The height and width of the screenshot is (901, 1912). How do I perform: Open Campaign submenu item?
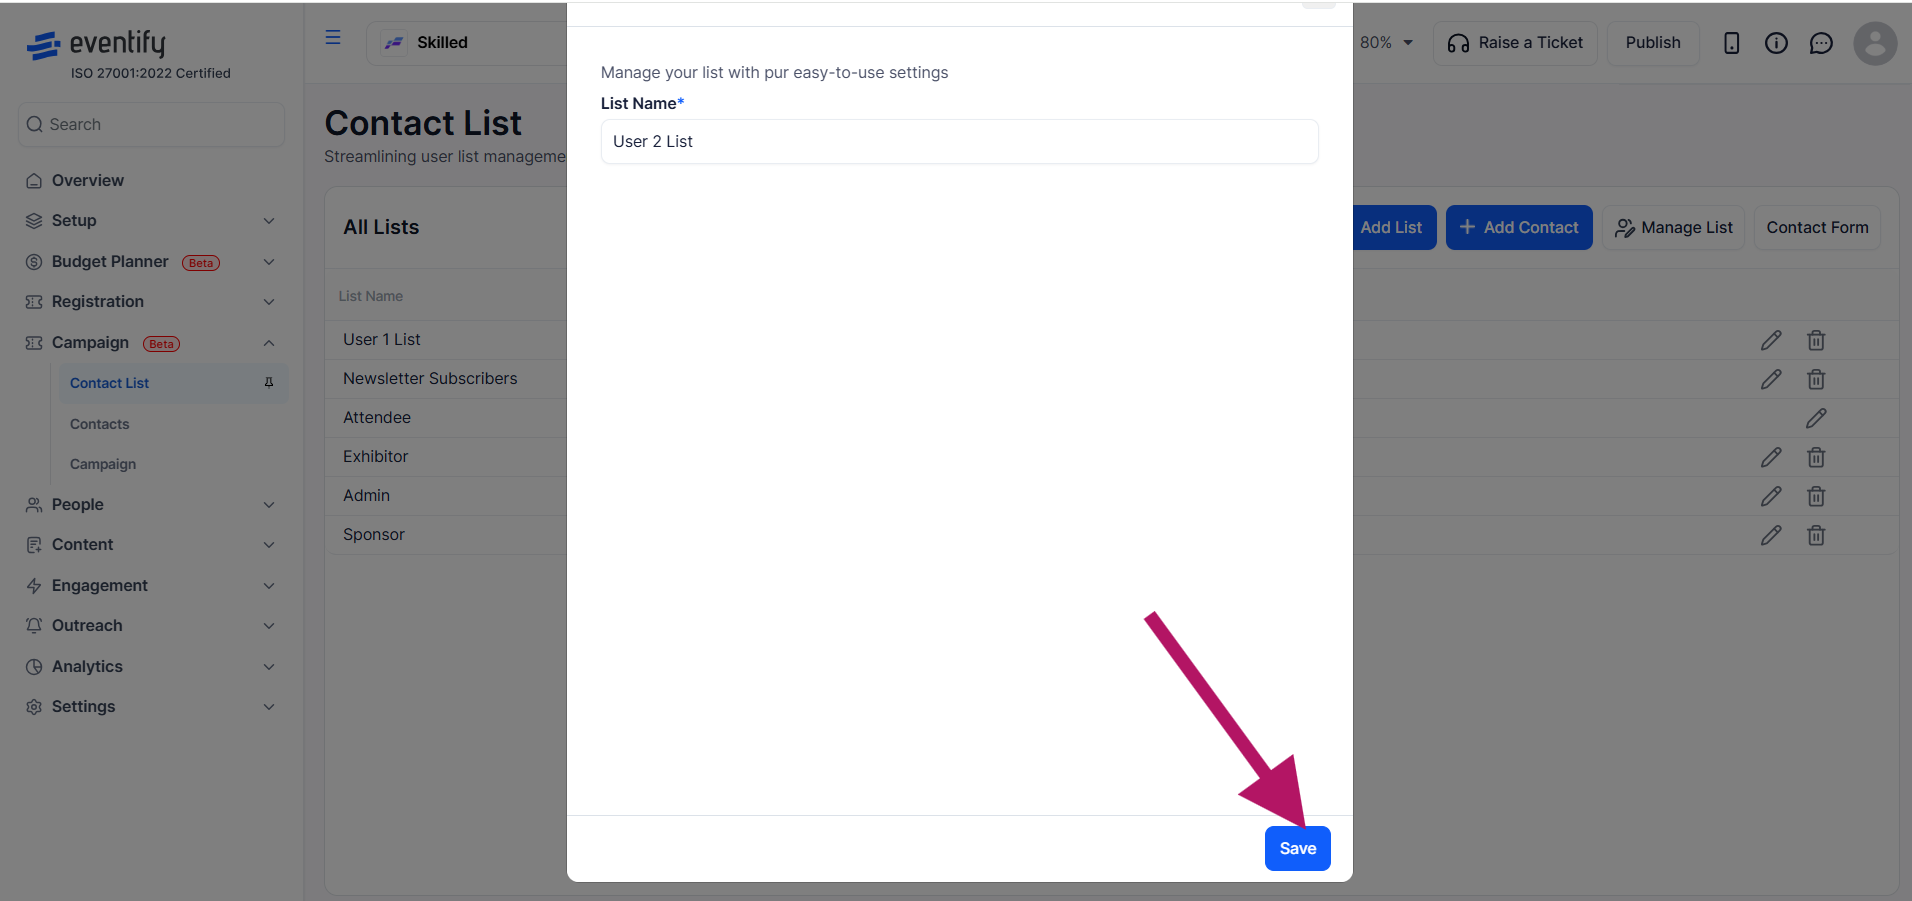pyautogui.click(x=103, y=464)
